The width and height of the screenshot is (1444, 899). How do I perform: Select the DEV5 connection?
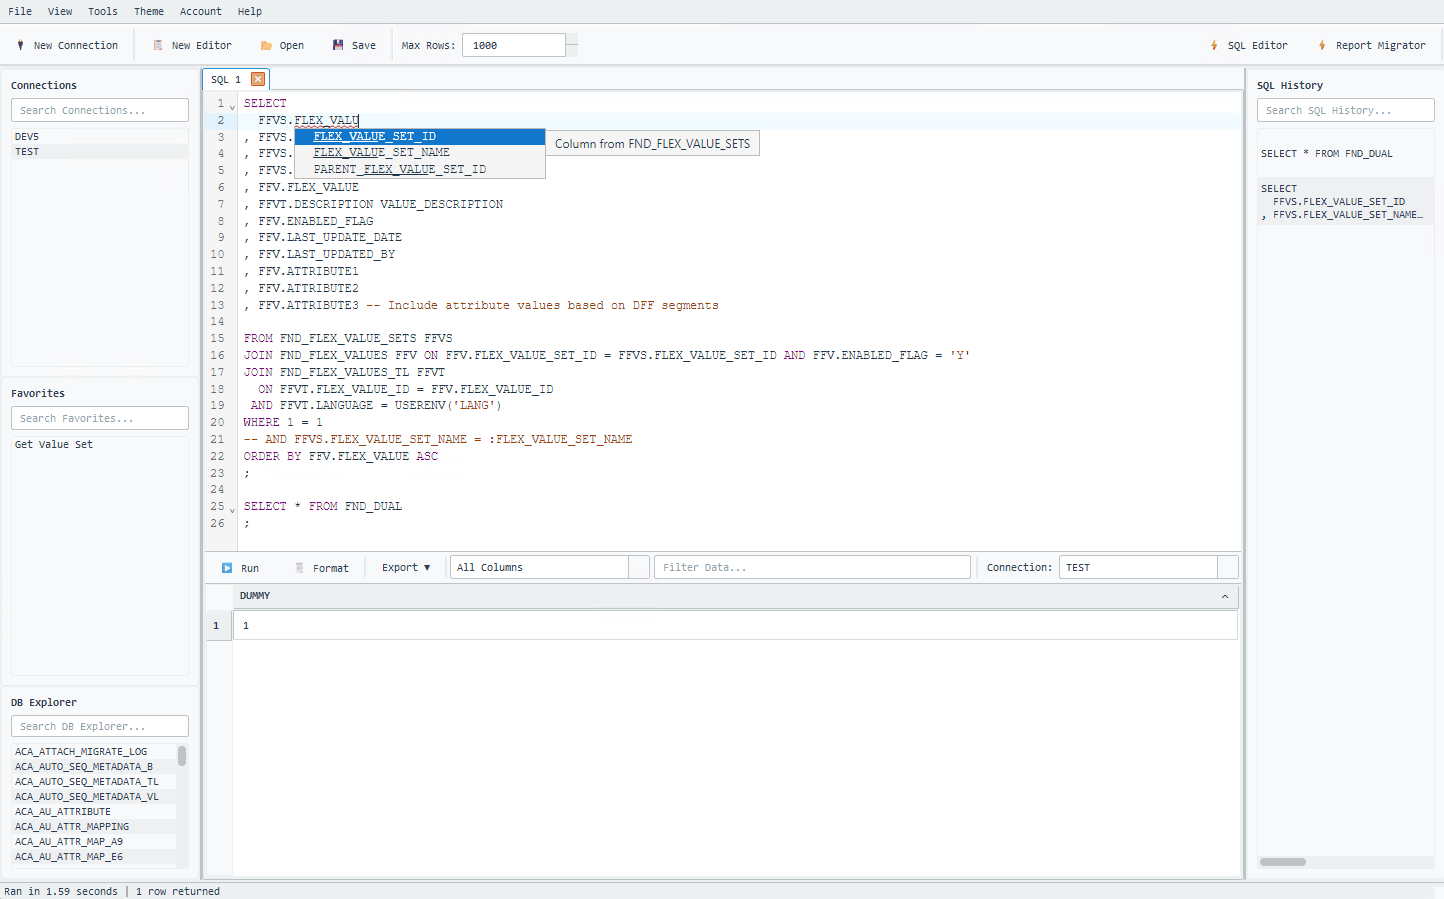click(27, 137)
